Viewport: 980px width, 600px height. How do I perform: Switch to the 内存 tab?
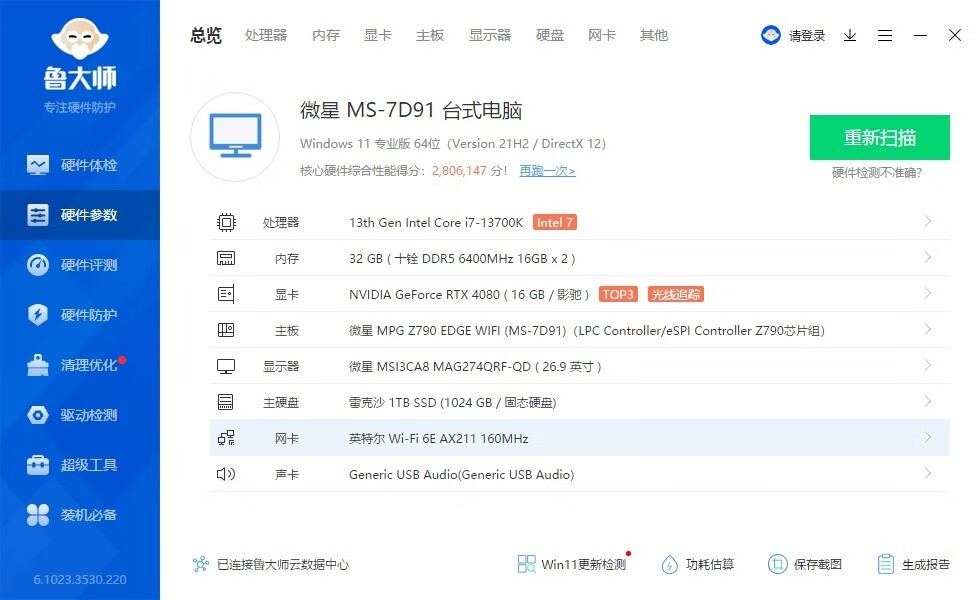[x=326, y=36]
